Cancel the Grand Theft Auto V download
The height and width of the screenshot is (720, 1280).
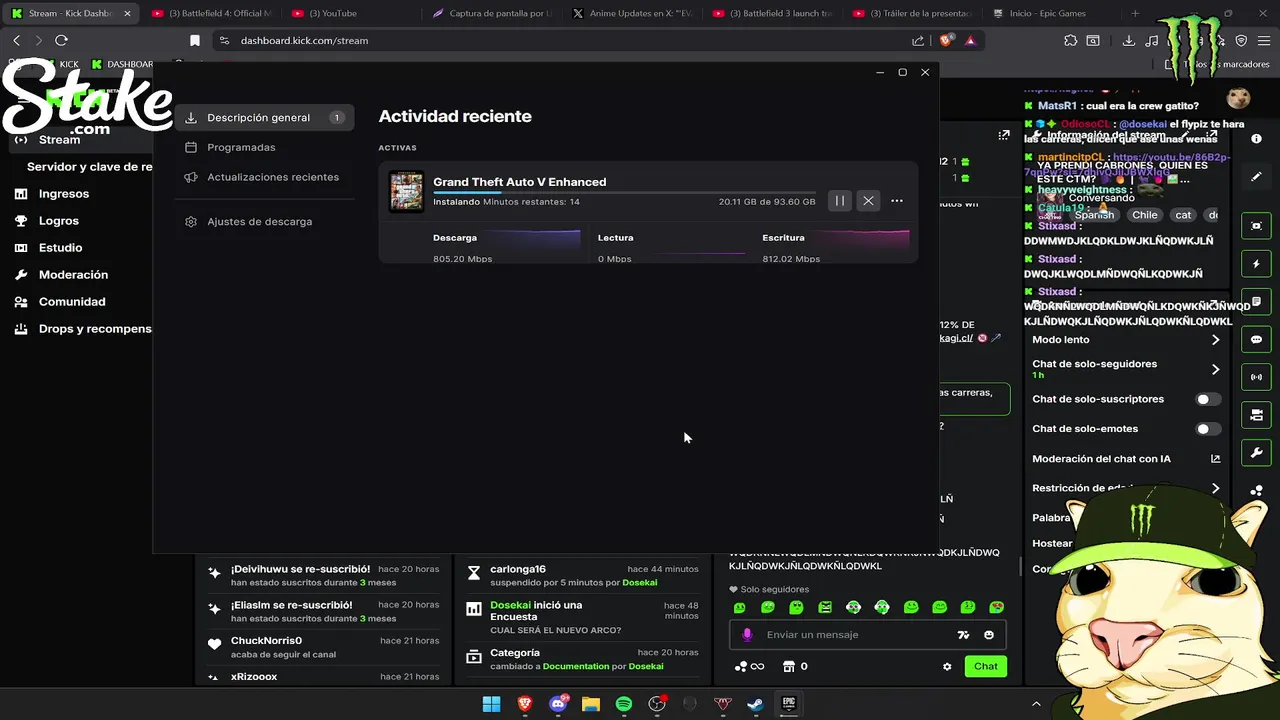(x=868, y=201)
